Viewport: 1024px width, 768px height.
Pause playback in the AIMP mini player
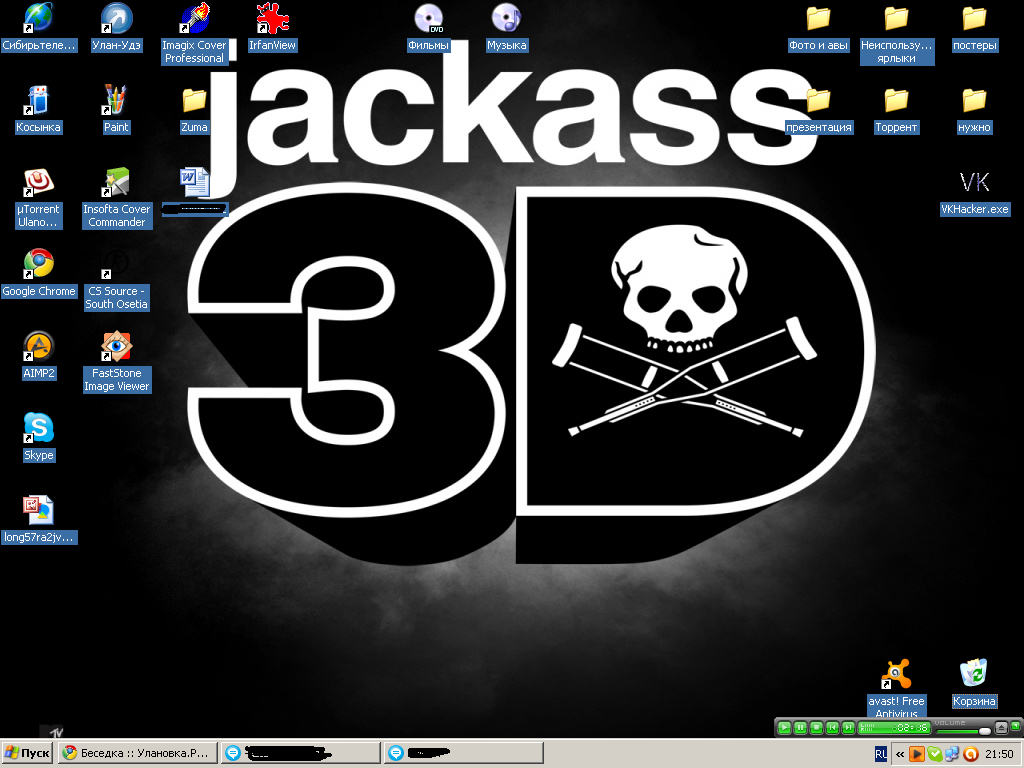801,728
